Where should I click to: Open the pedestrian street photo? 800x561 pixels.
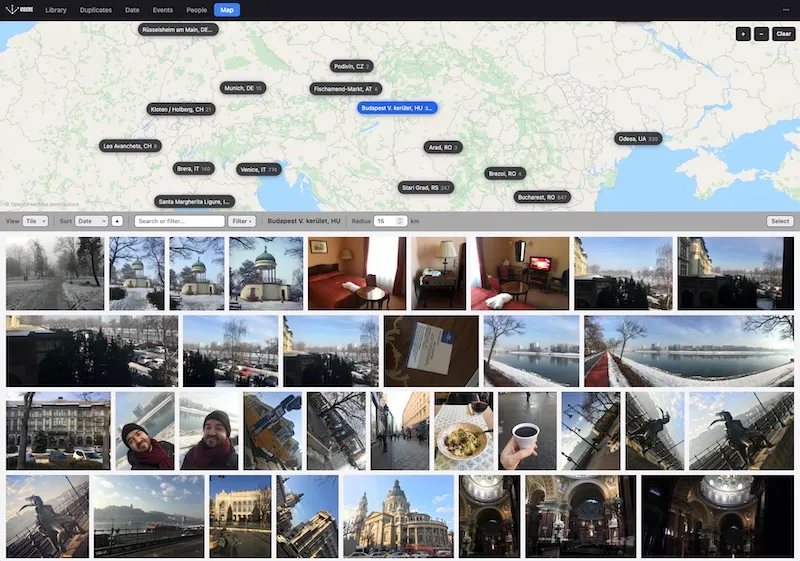tap(400, 430)
